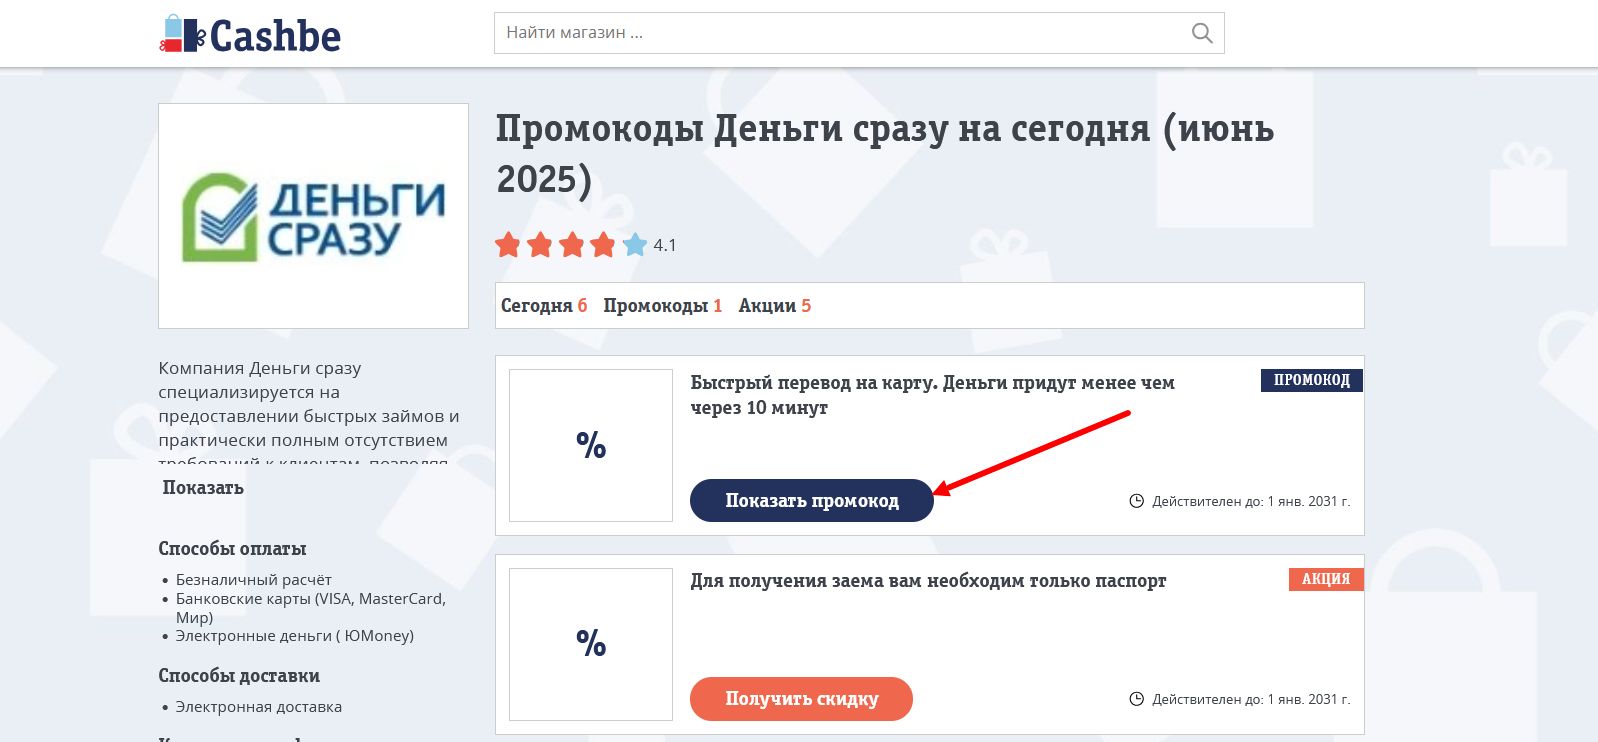The image size is (1598, 742).
Task: Click the 'Способы доставки' heading
Action: [x=239, y=676]
